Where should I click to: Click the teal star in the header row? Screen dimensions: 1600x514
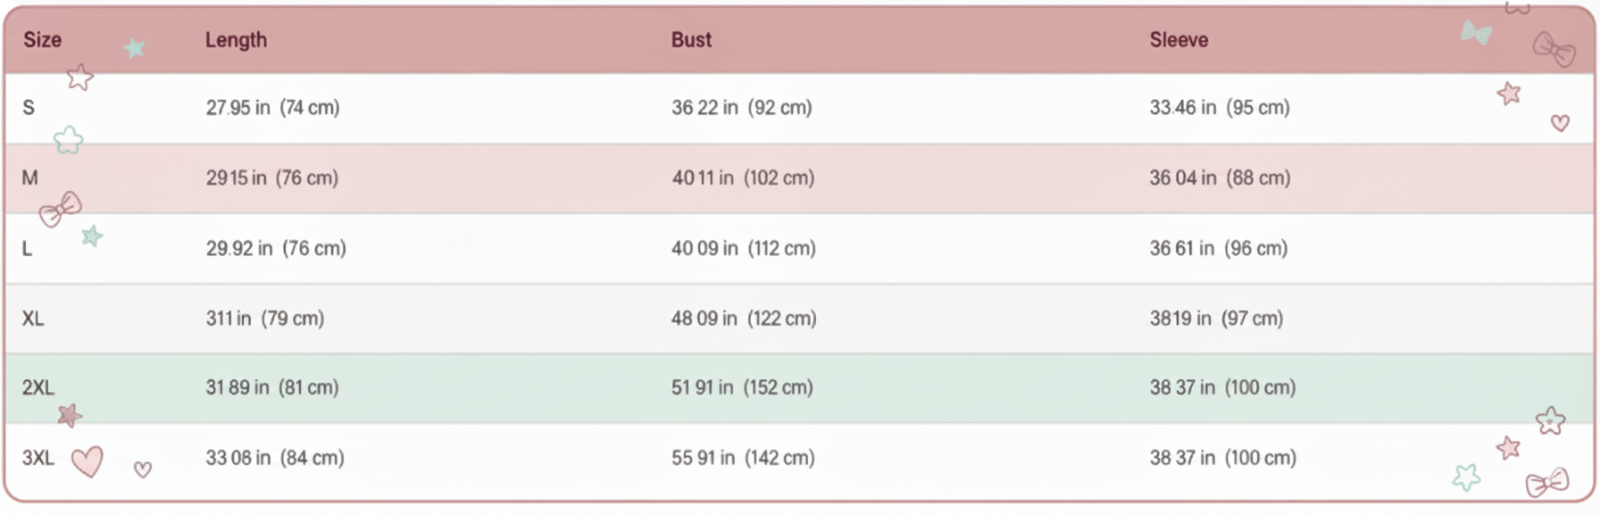[x=134, y=48]
